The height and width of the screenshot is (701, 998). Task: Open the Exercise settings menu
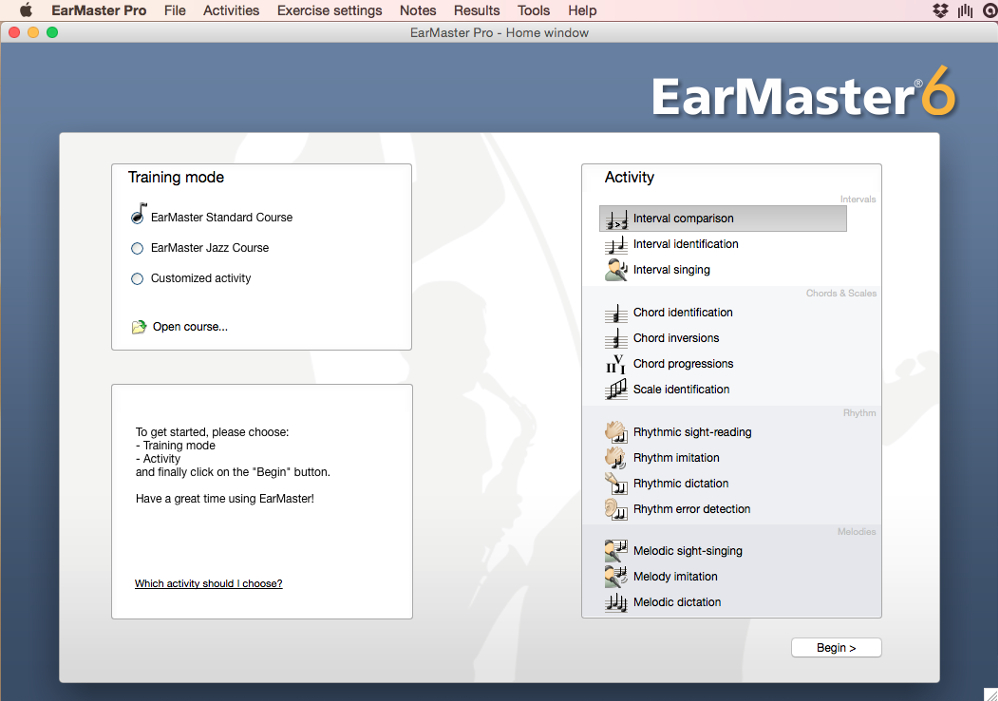point(329,10)
